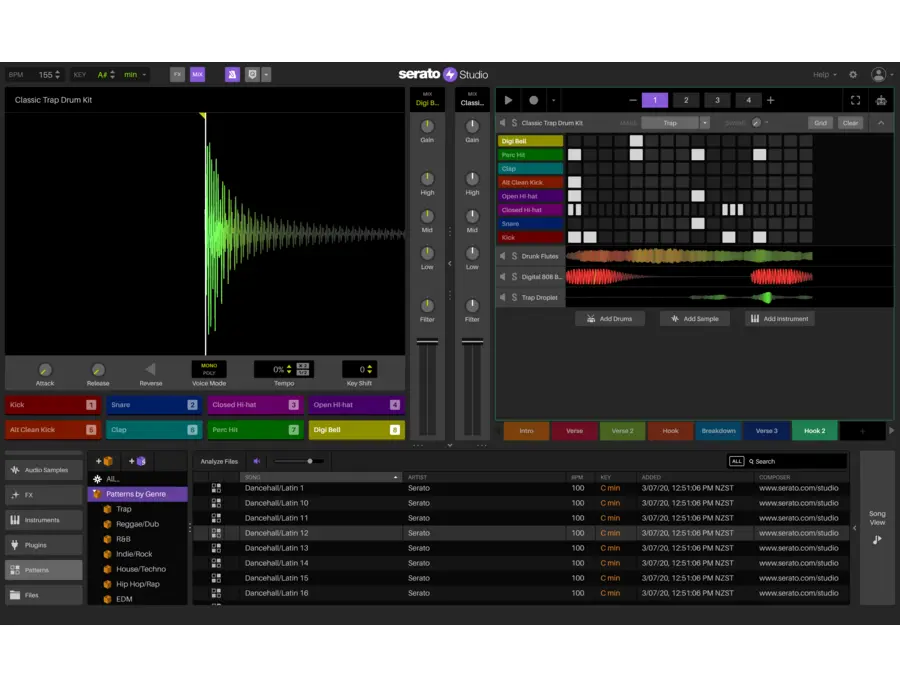The image size is (900, 687).
Task: Select the Hip Hop/Rap genre crate
Action: click(138, 584)
